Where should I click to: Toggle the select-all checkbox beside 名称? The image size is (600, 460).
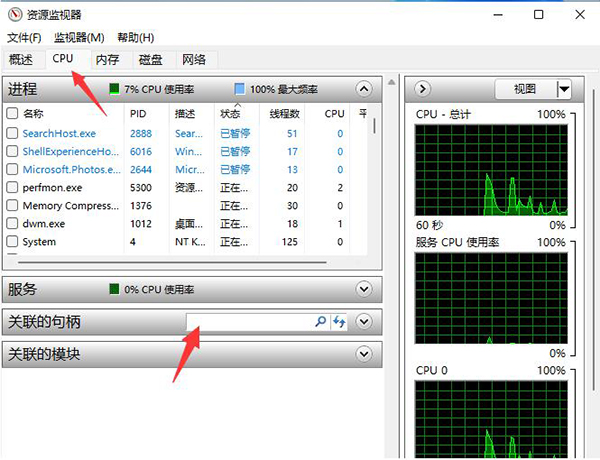(12, 113)
